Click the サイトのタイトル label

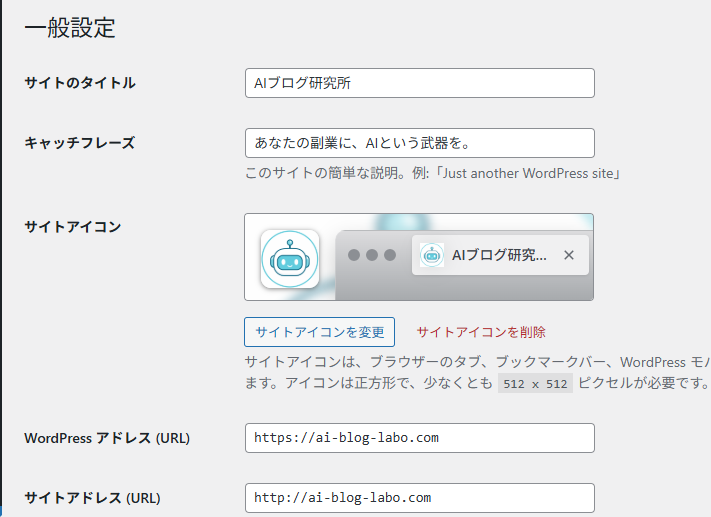click(x=80, y=83)
